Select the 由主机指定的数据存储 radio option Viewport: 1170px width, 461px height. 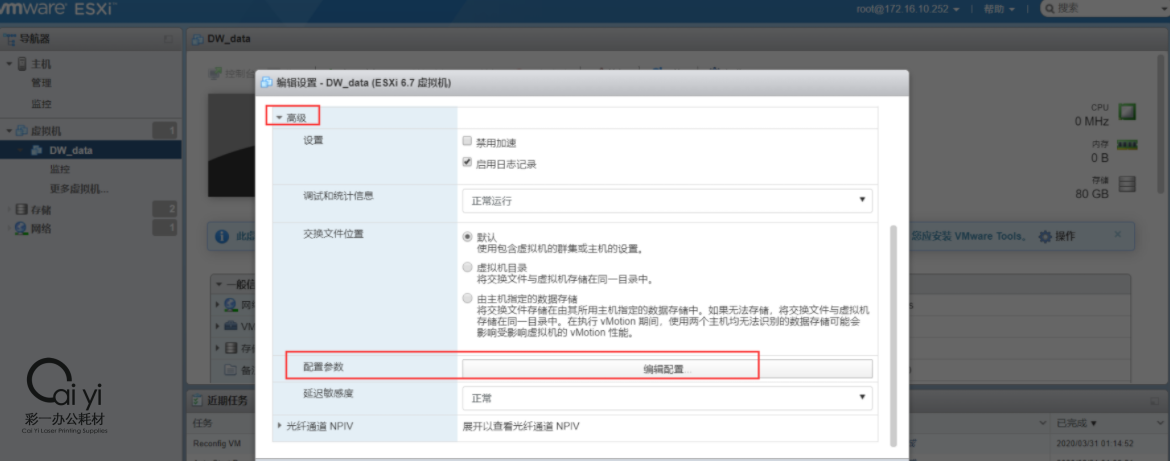(x=467, y=299)
